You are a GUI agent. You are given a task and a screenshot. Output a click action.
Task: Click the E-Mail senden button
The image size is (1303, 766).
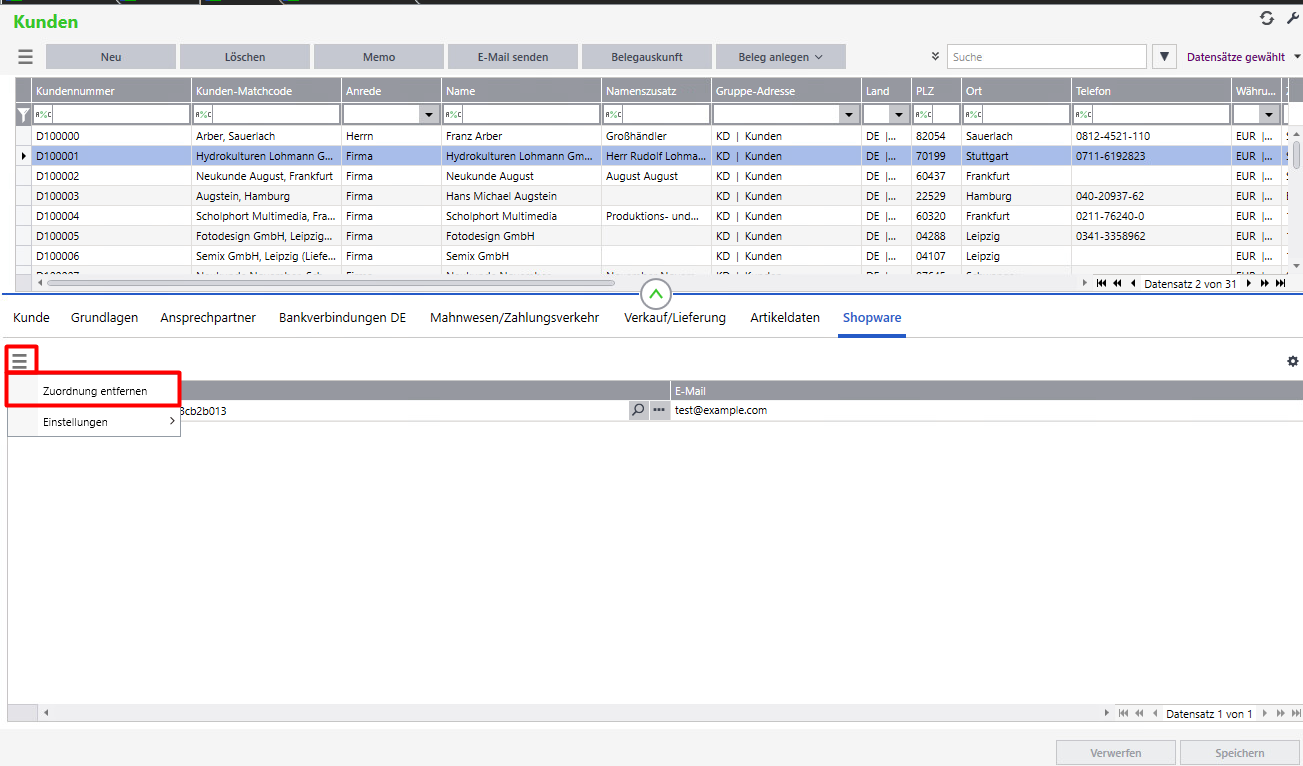pyautogui.click(x=512, y=57)
